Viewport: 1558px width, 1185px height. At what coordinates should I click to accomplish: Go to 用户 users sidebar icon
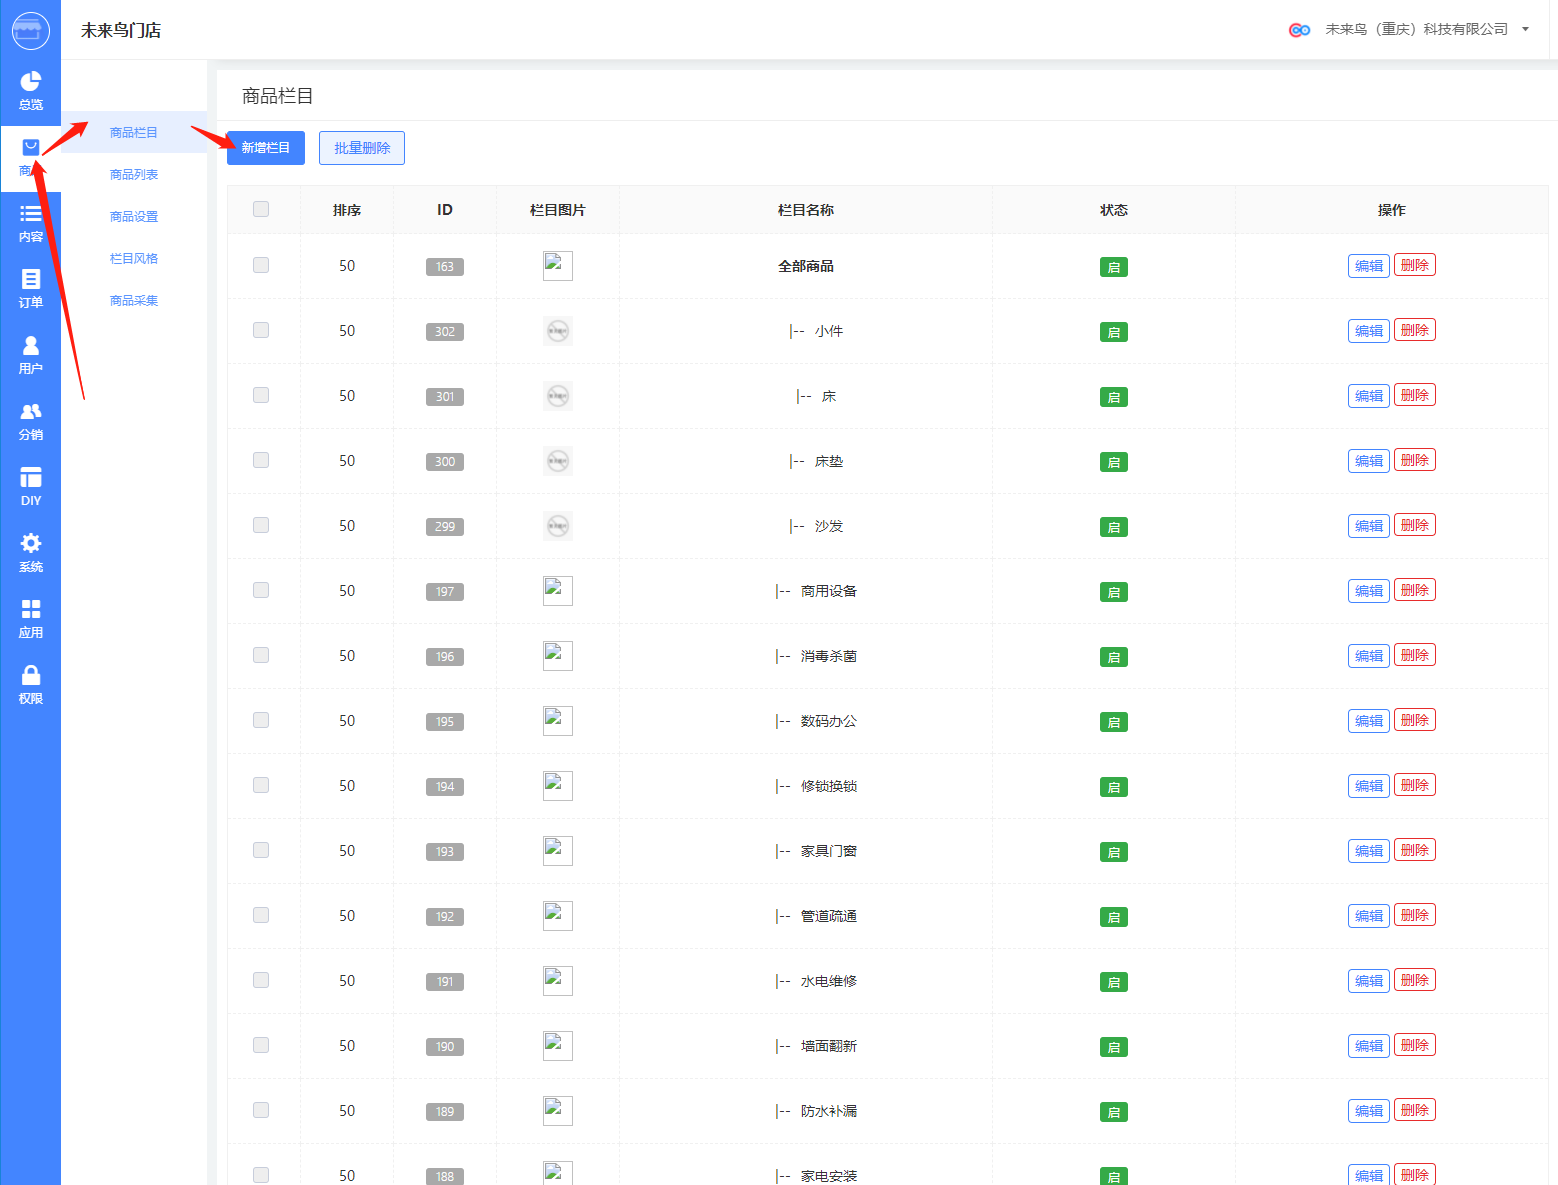30,354
